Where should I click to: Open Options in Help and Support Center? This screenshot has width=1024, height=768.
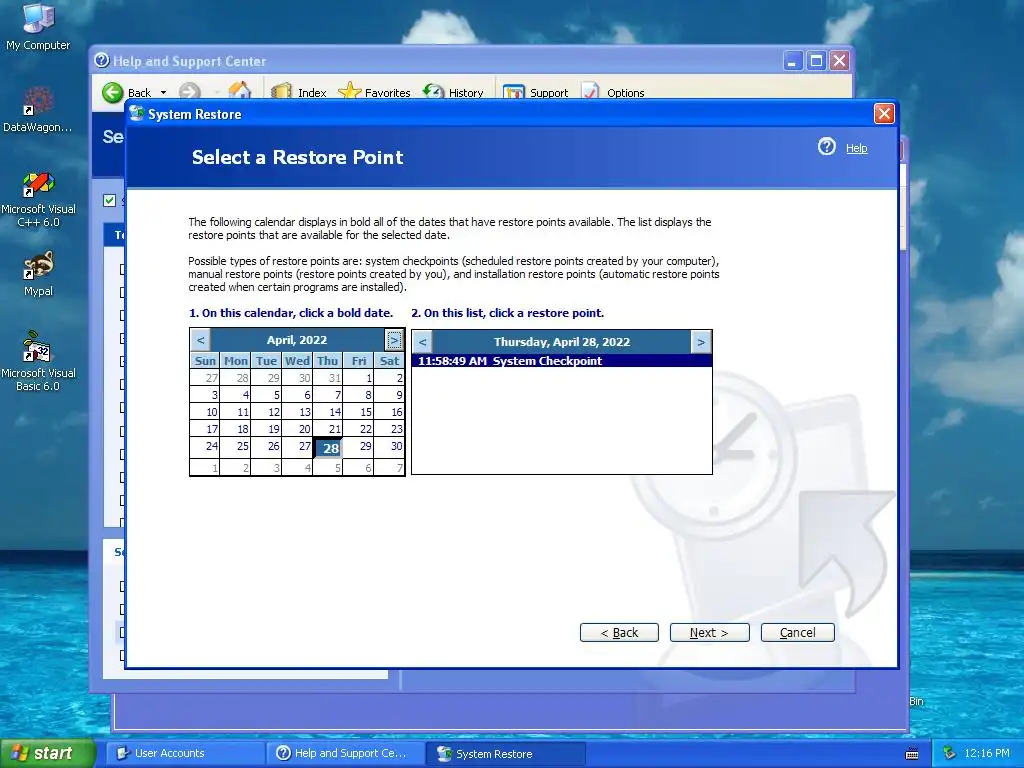(613, 92)
